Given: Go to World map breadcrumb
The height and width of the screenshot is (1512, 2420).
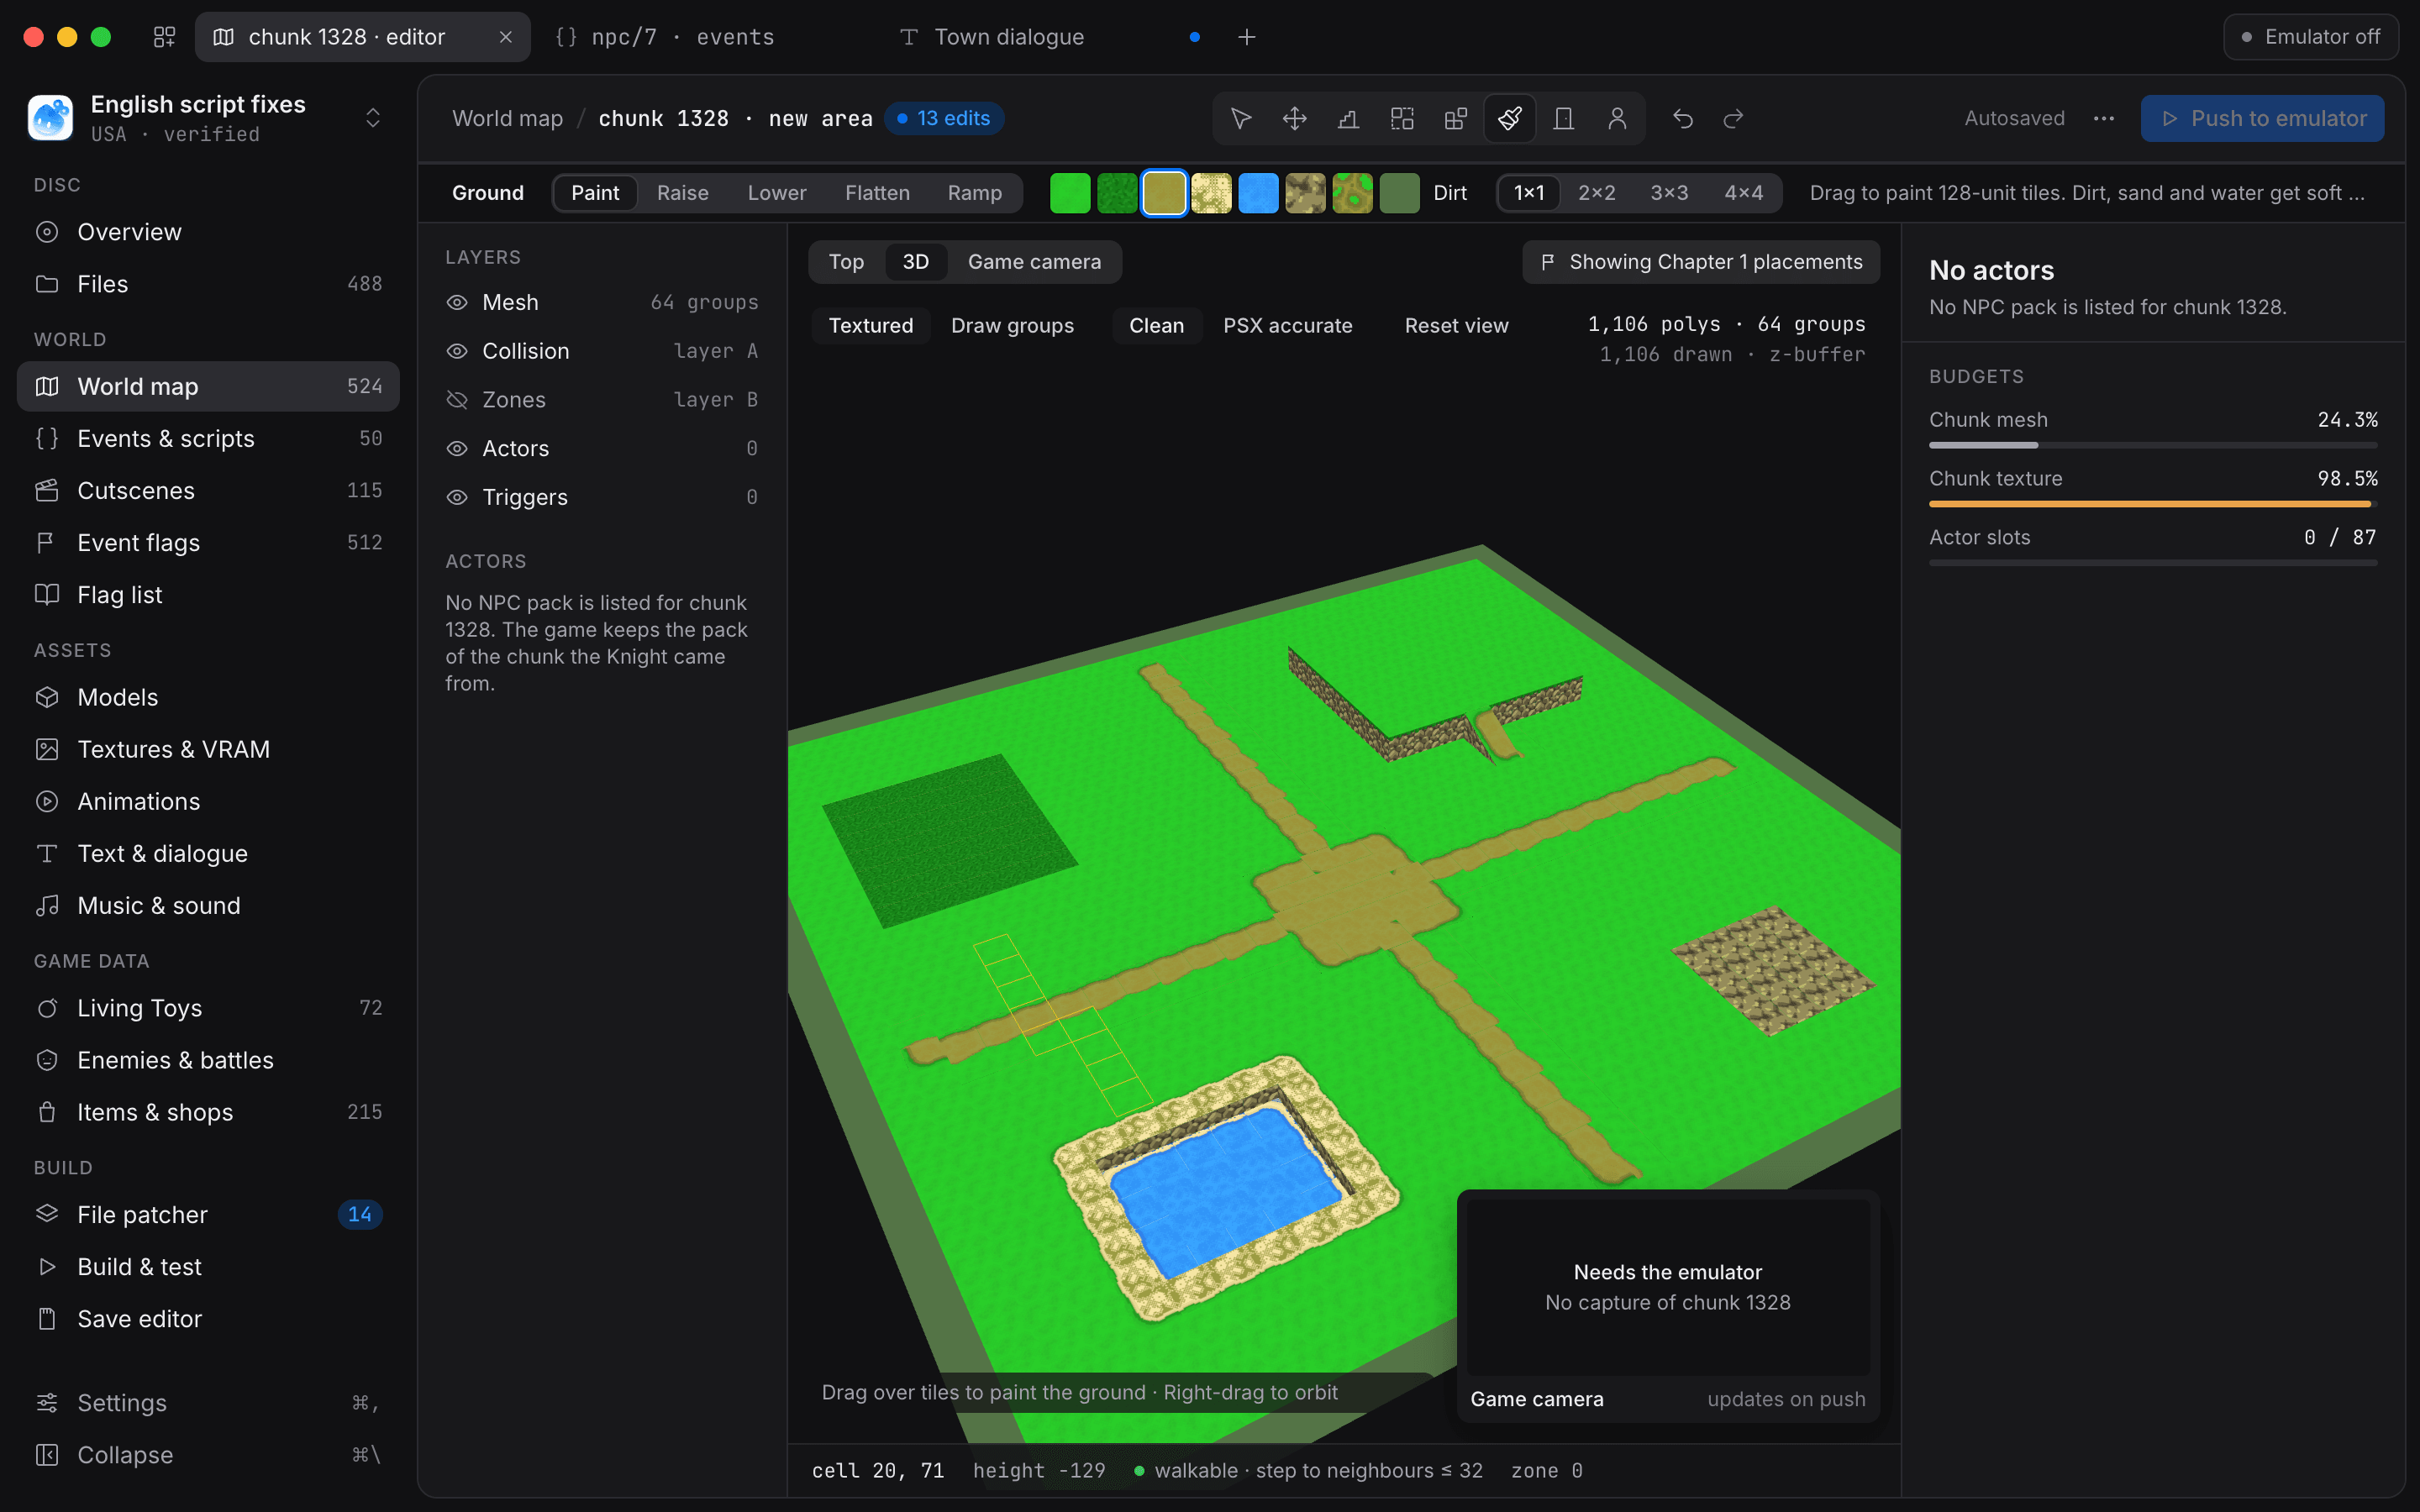Looking at the screenshot, I should click(507, 118).
